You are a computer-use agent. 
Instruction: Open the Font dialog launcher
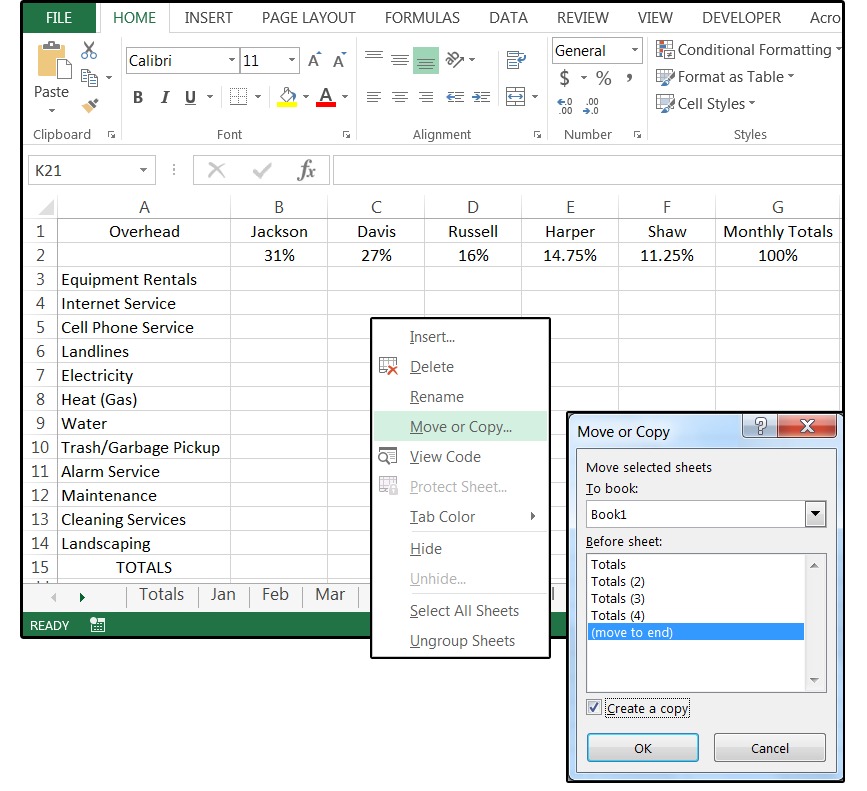(x=346, y=135)
